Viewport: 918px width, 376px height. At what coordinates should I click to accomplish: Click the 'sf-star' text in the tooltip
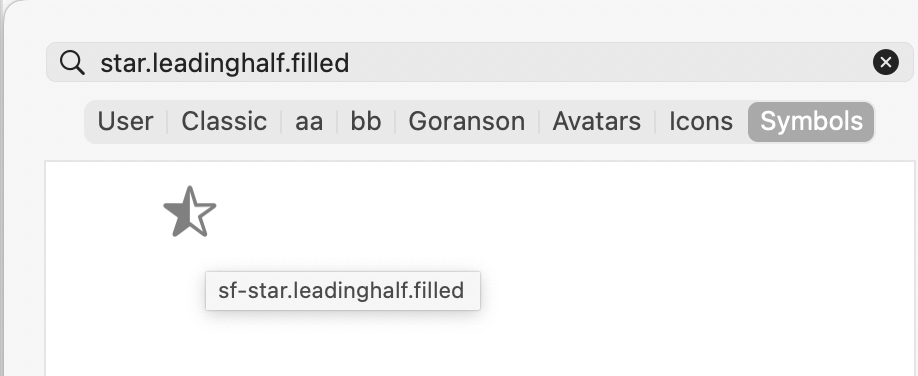click(x=252, y=290)
